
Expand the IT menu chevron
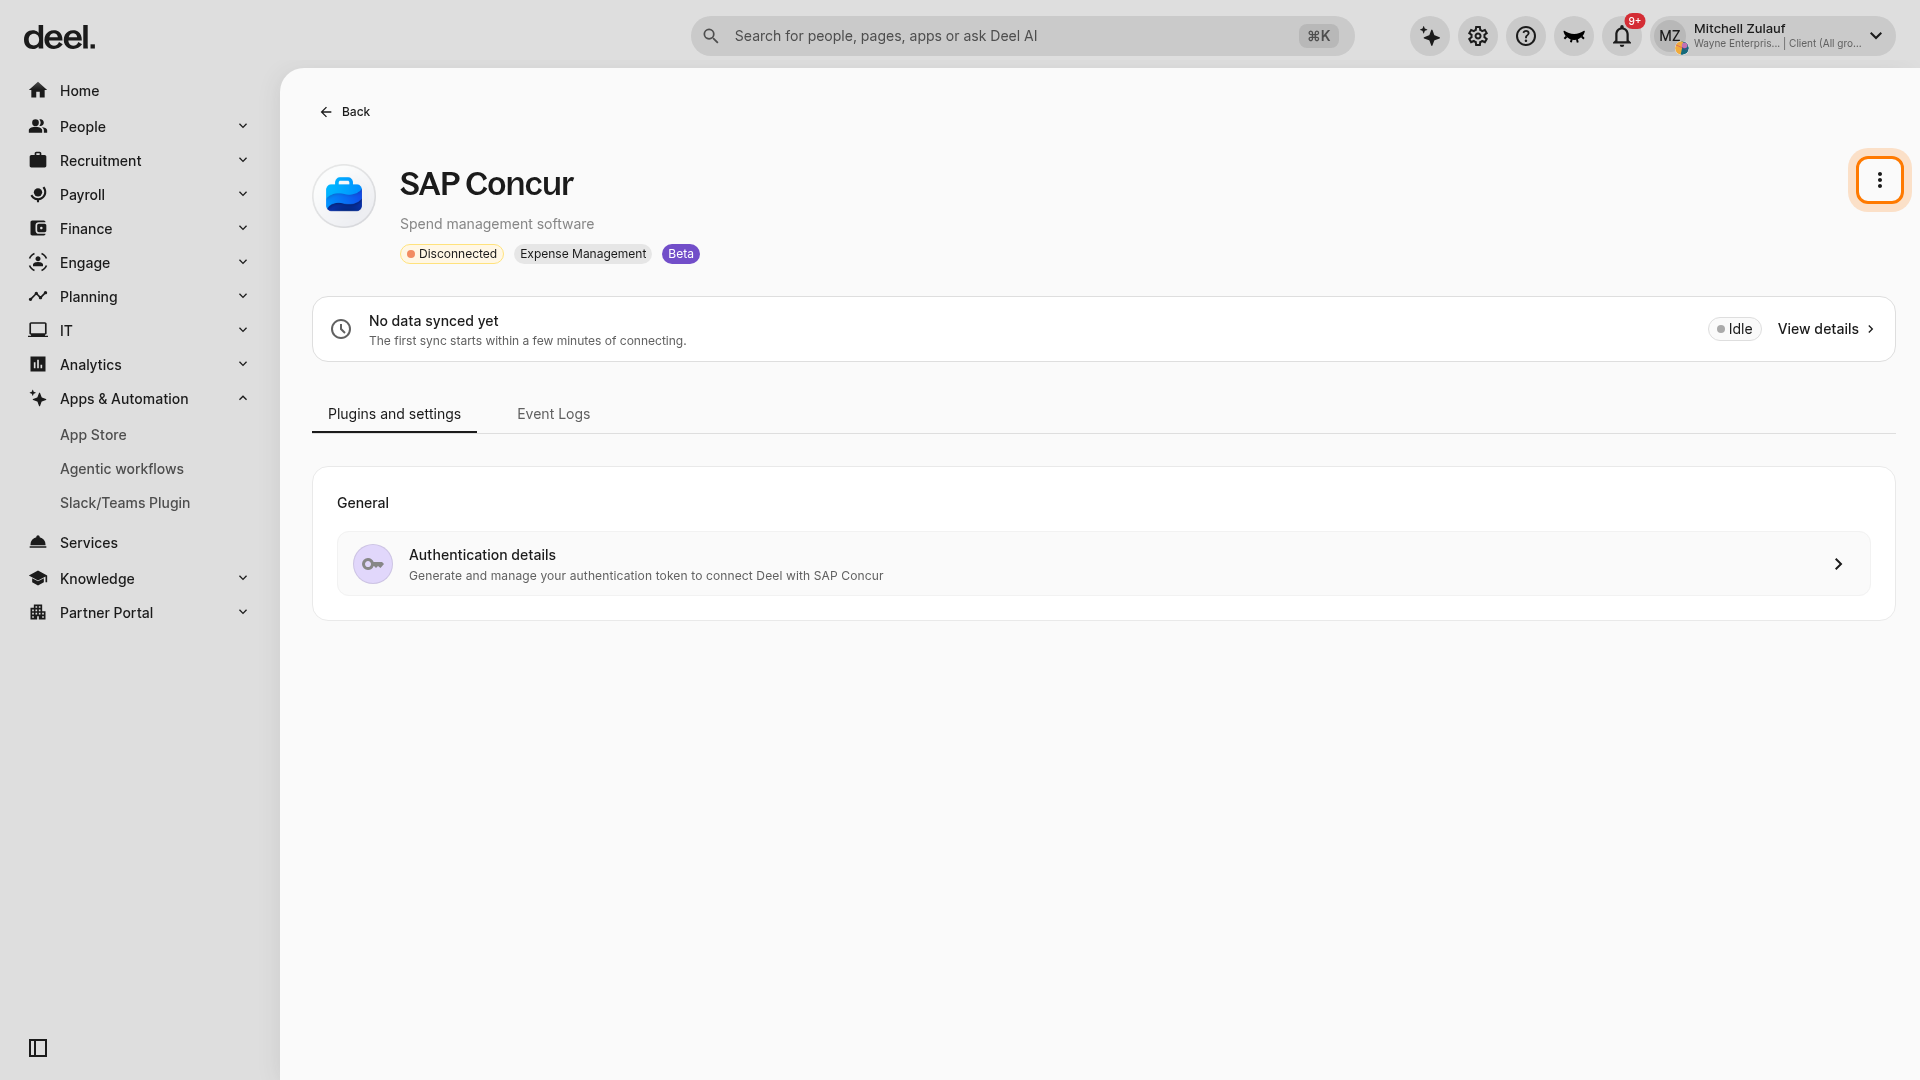click(243, 330)
